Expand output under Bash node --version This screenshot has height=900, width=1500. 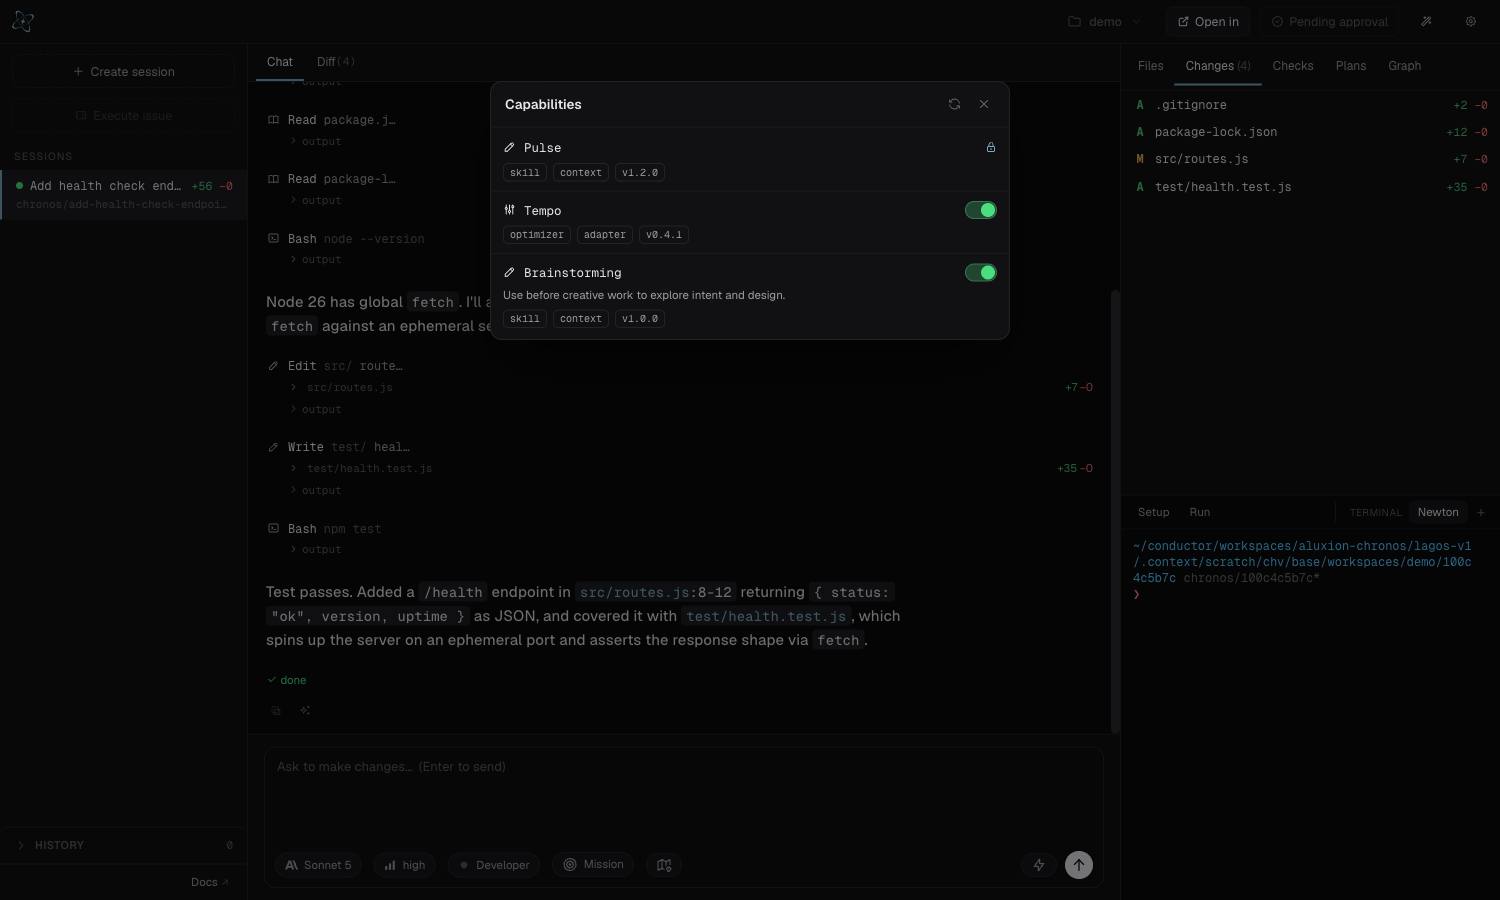coord(316,260)
